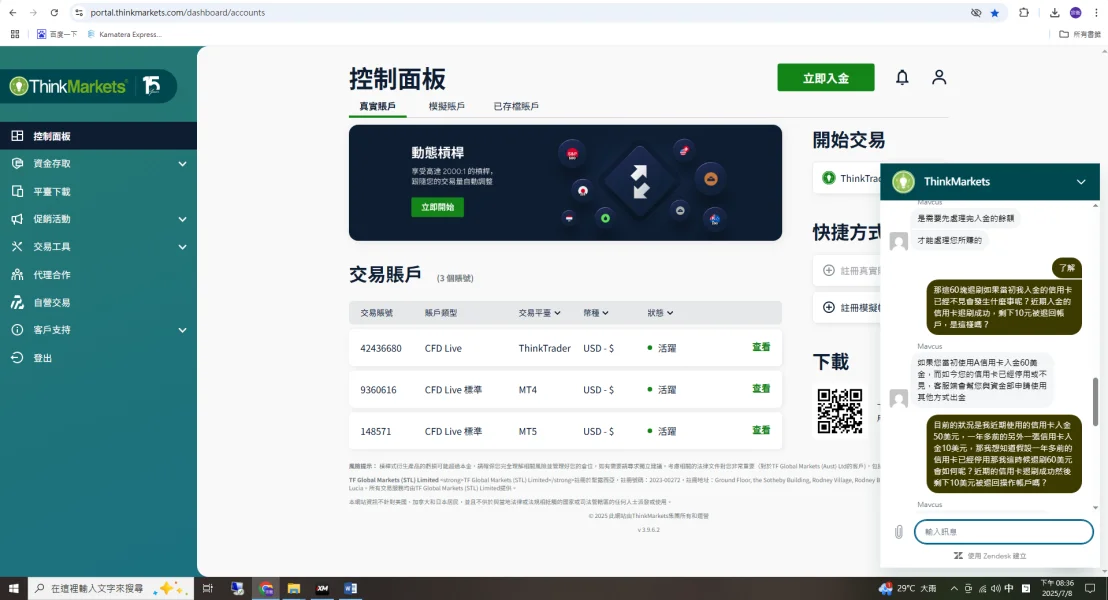This screenshot has height=600, width=1108.
Task: Click 查看 for account 148571
Action: [761, 430]
